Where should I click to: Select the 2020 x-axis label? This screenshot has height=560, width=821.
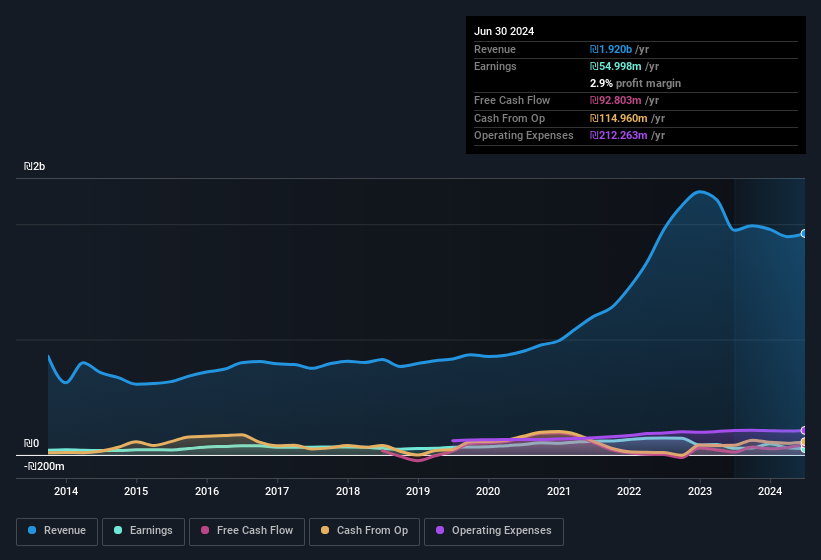[x=488, y=491]
